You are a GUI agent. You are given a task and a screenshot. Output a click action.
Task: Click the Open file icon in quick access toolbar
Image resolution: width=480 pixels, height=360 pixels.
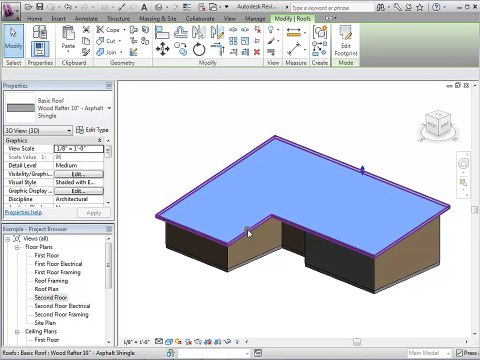pyautogui.click(x=28, y=7)
